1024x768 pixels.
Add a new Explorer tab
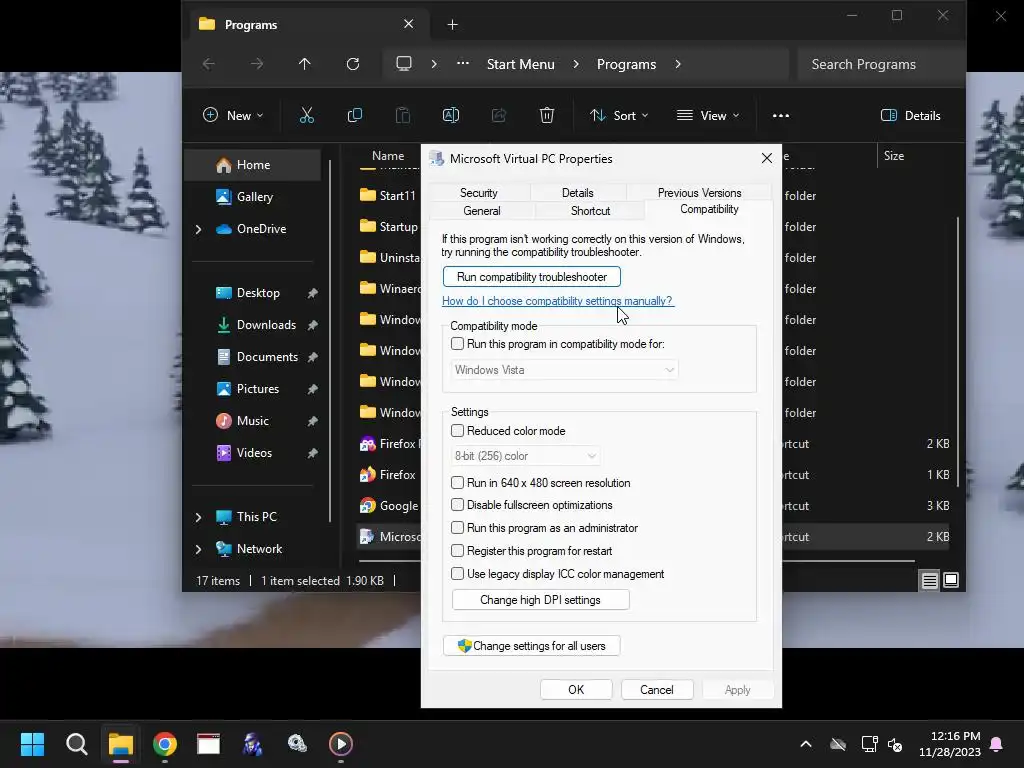coord(452,25)
